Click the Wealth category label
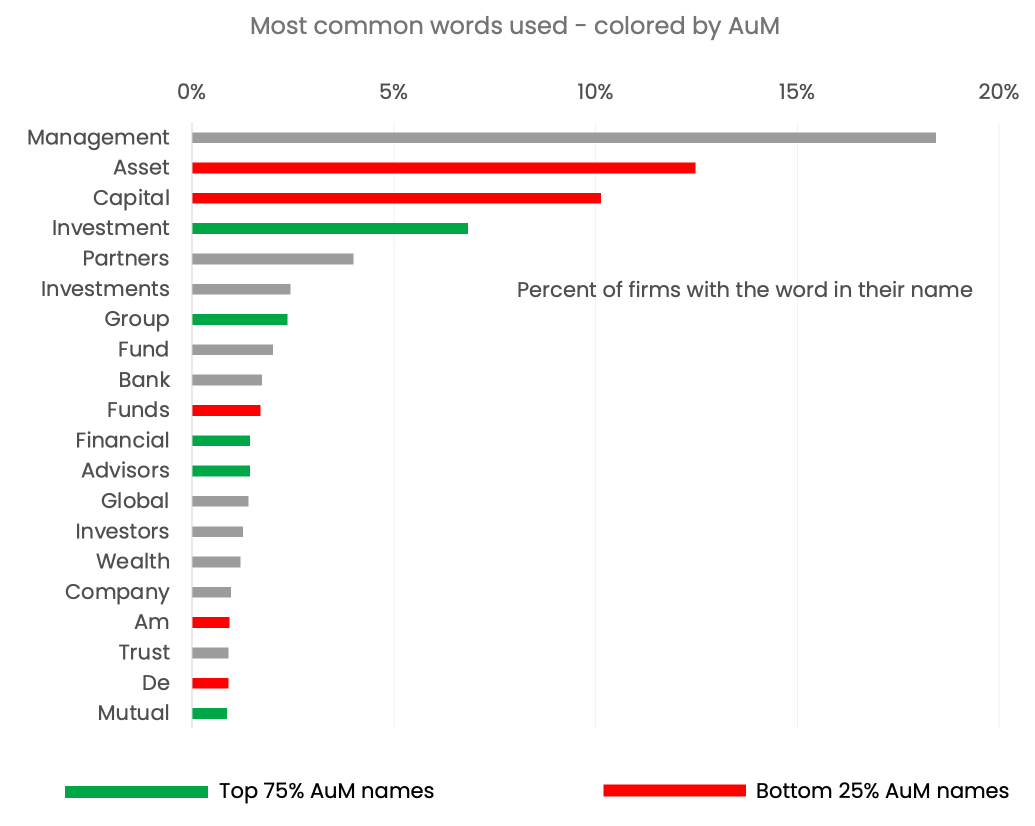Viewport: 1035px width, 826px height. [x=133, y=561]
